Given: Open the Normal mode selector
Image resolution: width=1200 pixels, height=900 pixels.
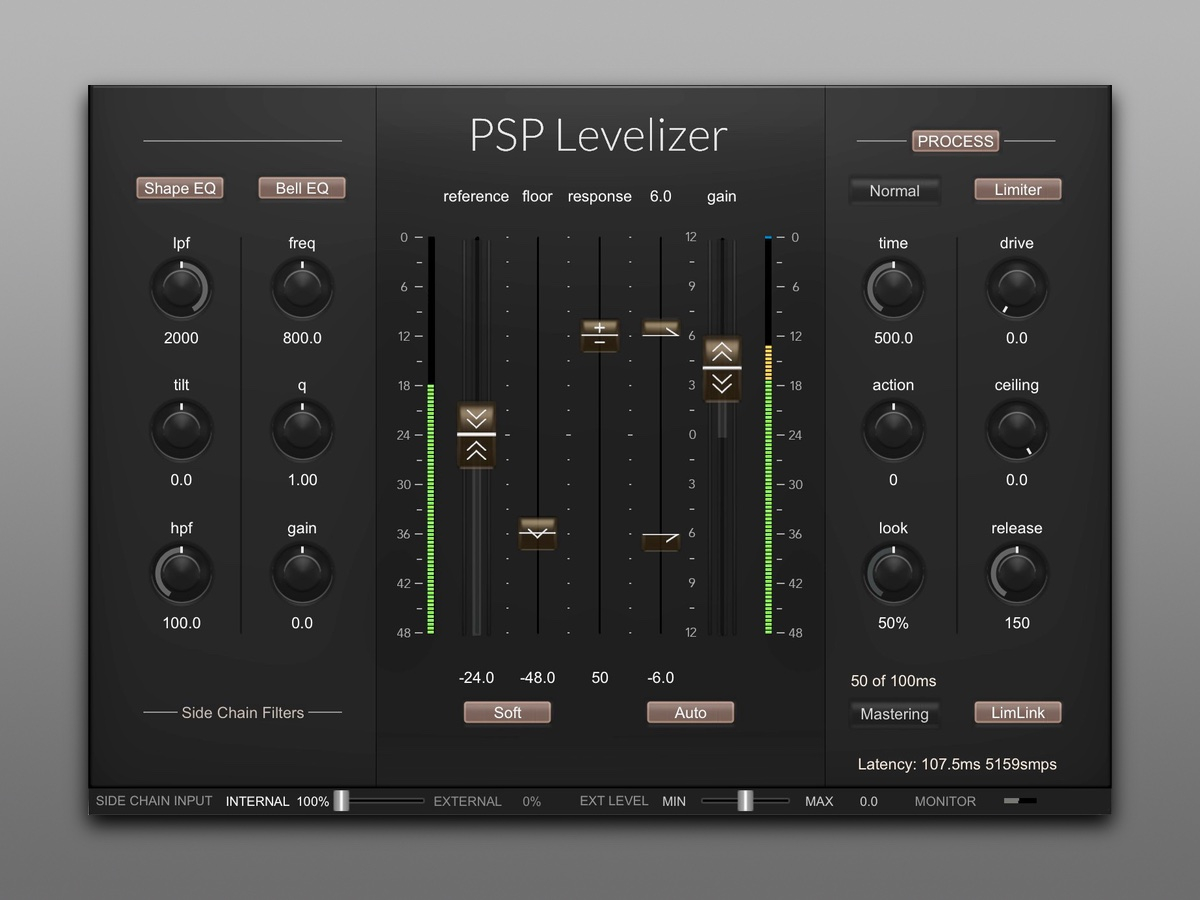Looking at the screenshot, I should [x=894, y=190].
